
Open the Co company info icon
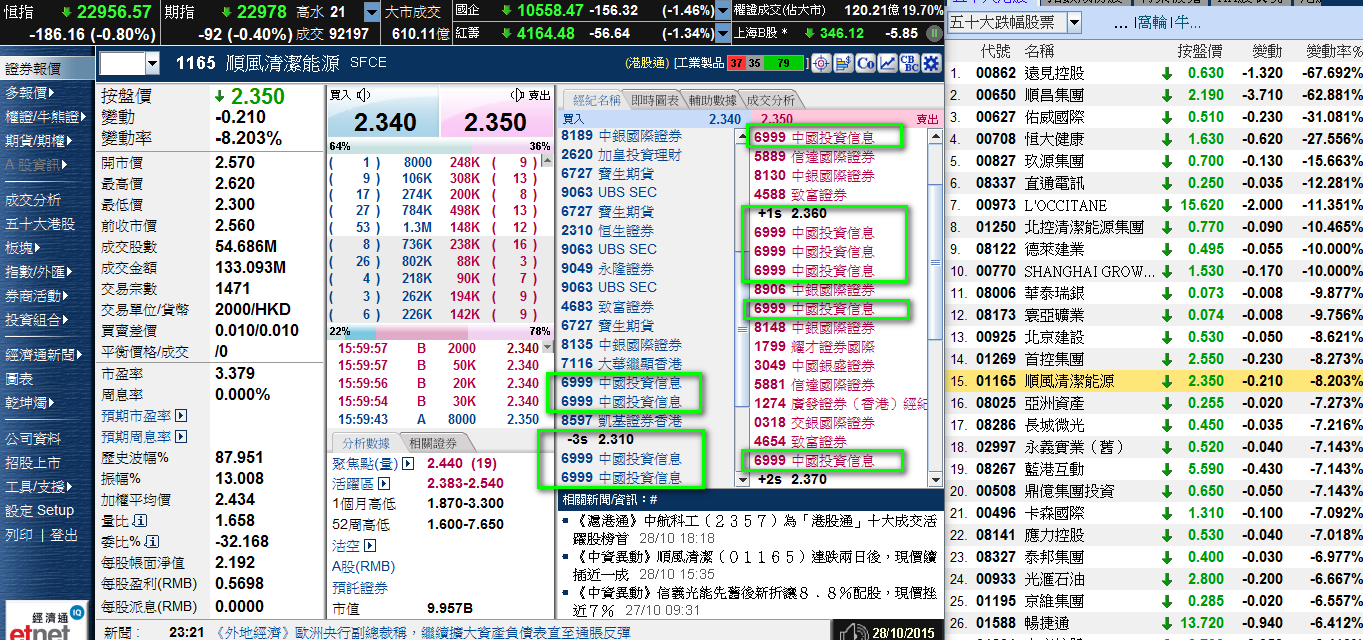865,64
